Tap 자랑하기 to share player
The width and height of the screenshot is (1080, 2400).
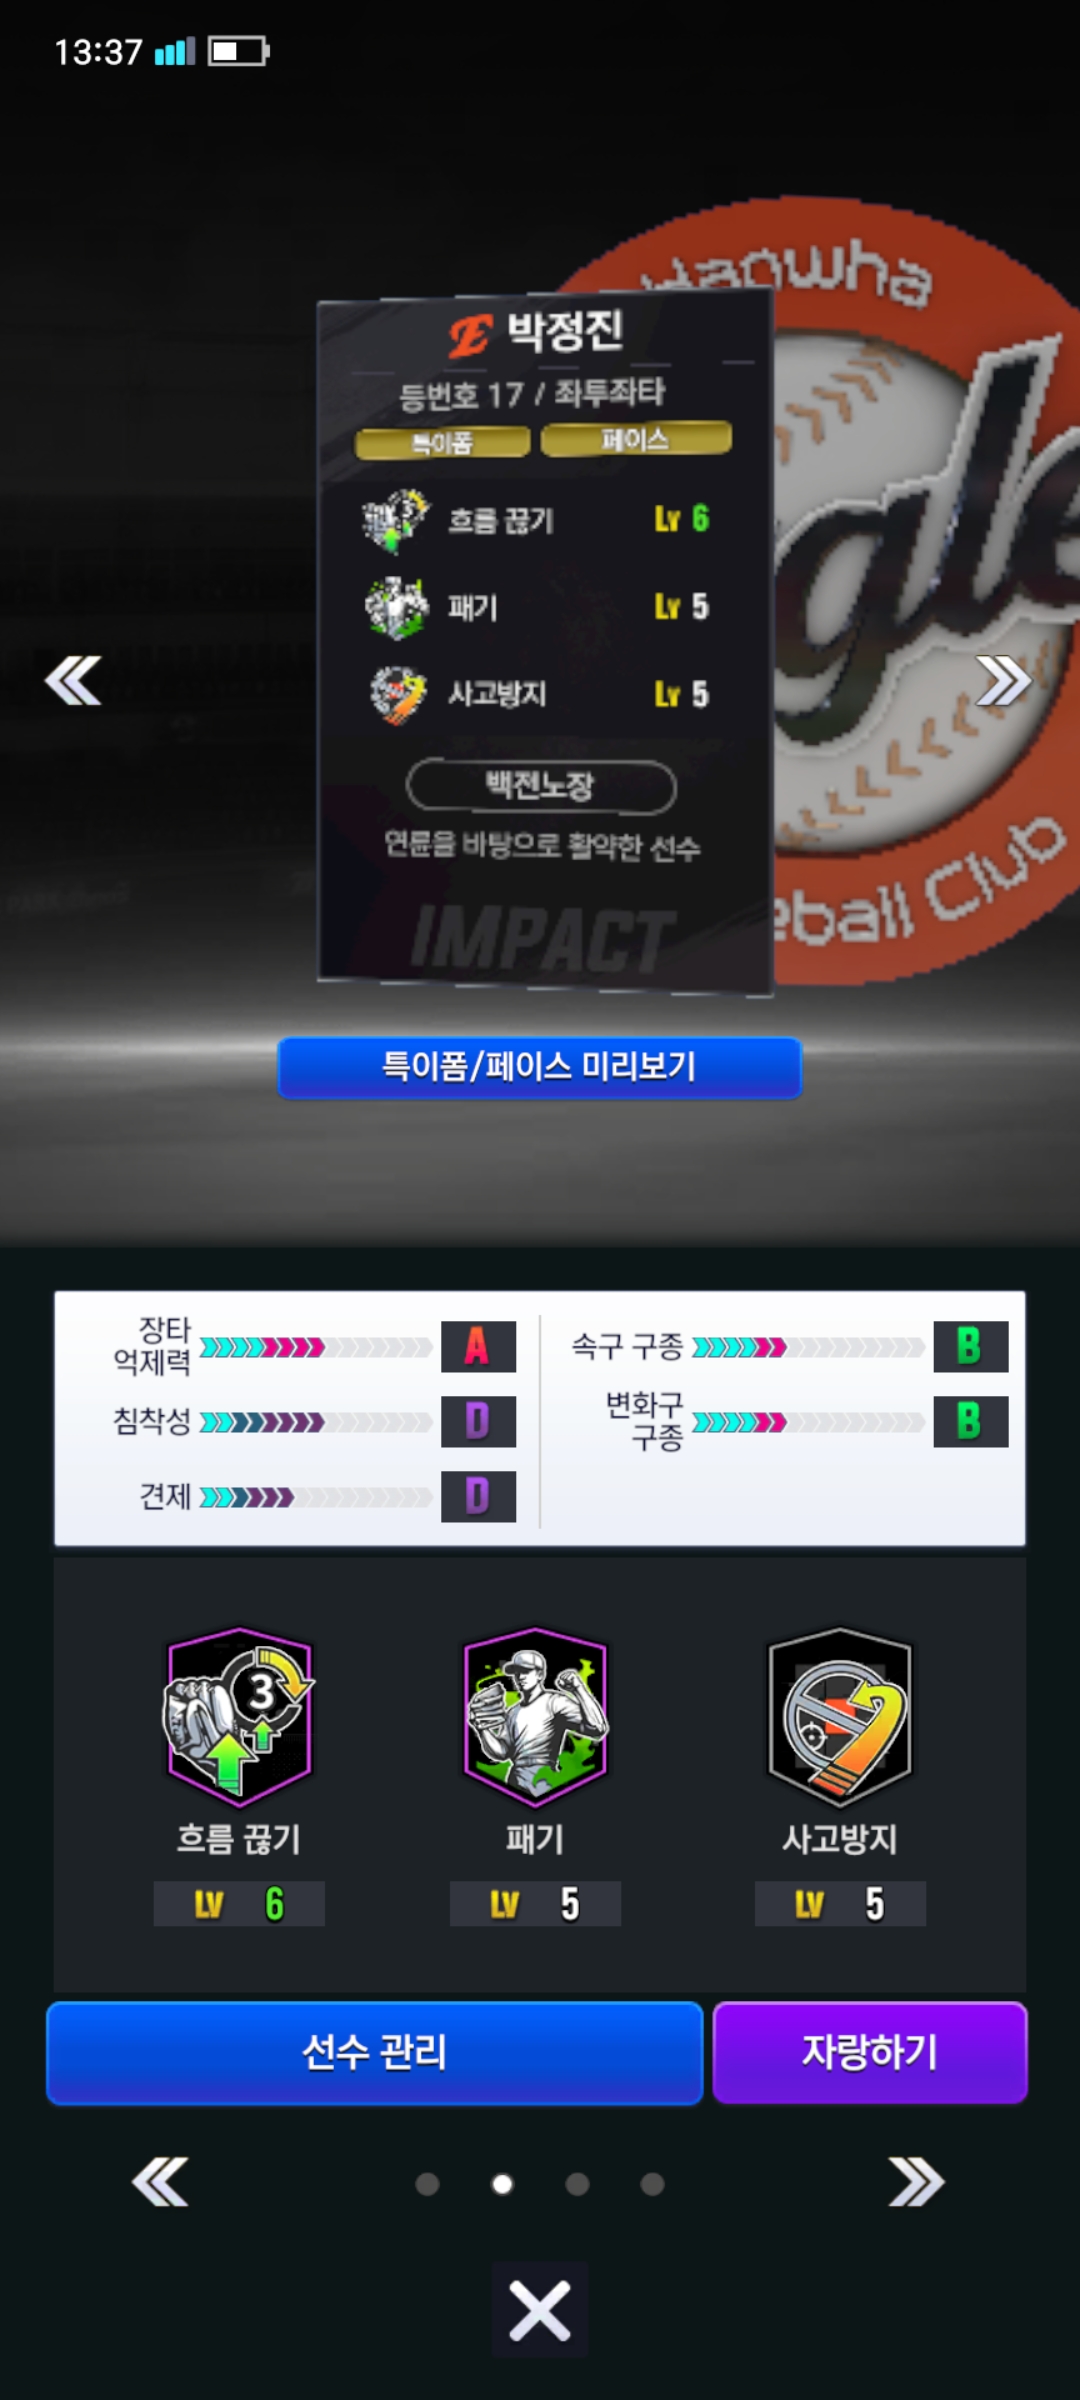(x=870, y=2053)
